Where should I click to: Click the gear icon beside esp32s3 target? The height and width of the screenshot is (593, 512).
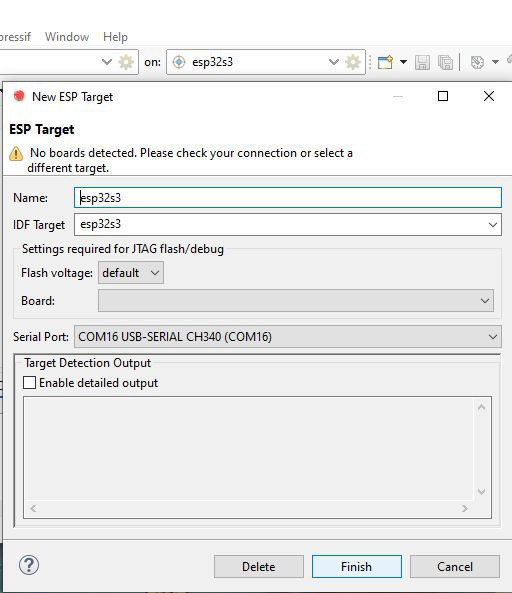click(x=353, y=62)
